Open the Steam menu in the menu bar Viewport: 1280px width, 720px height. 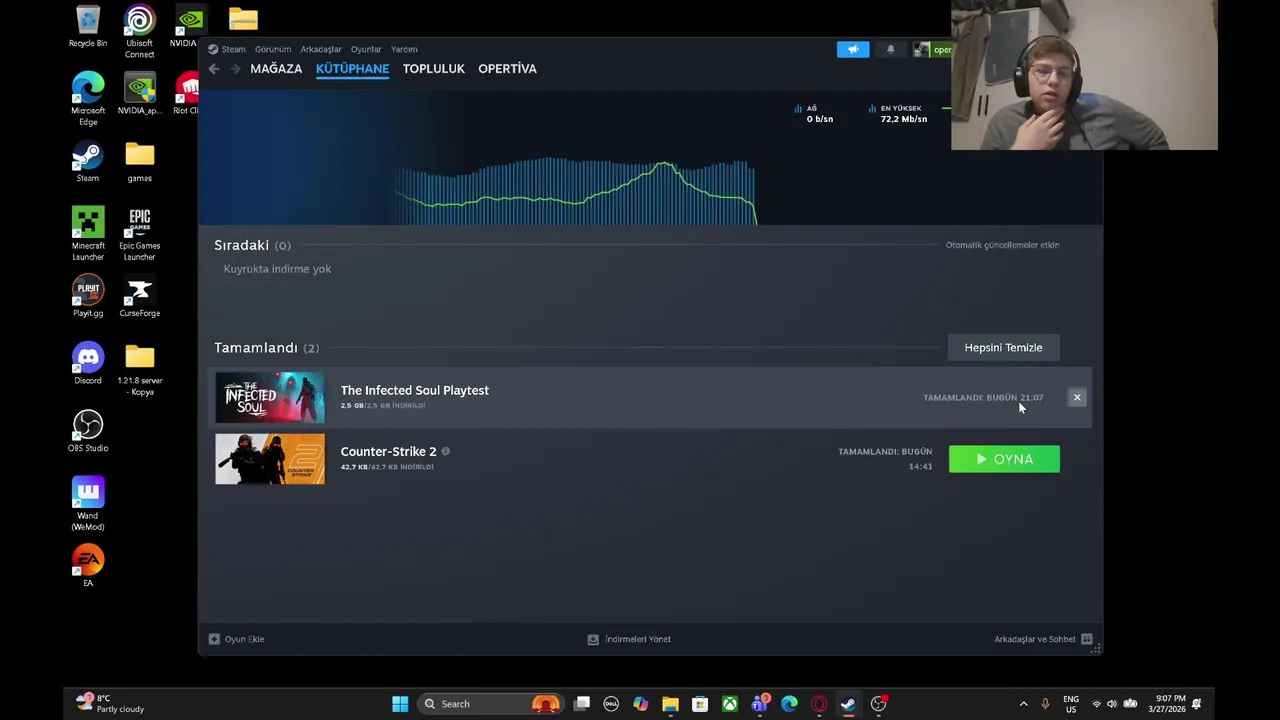coord(233,49)
